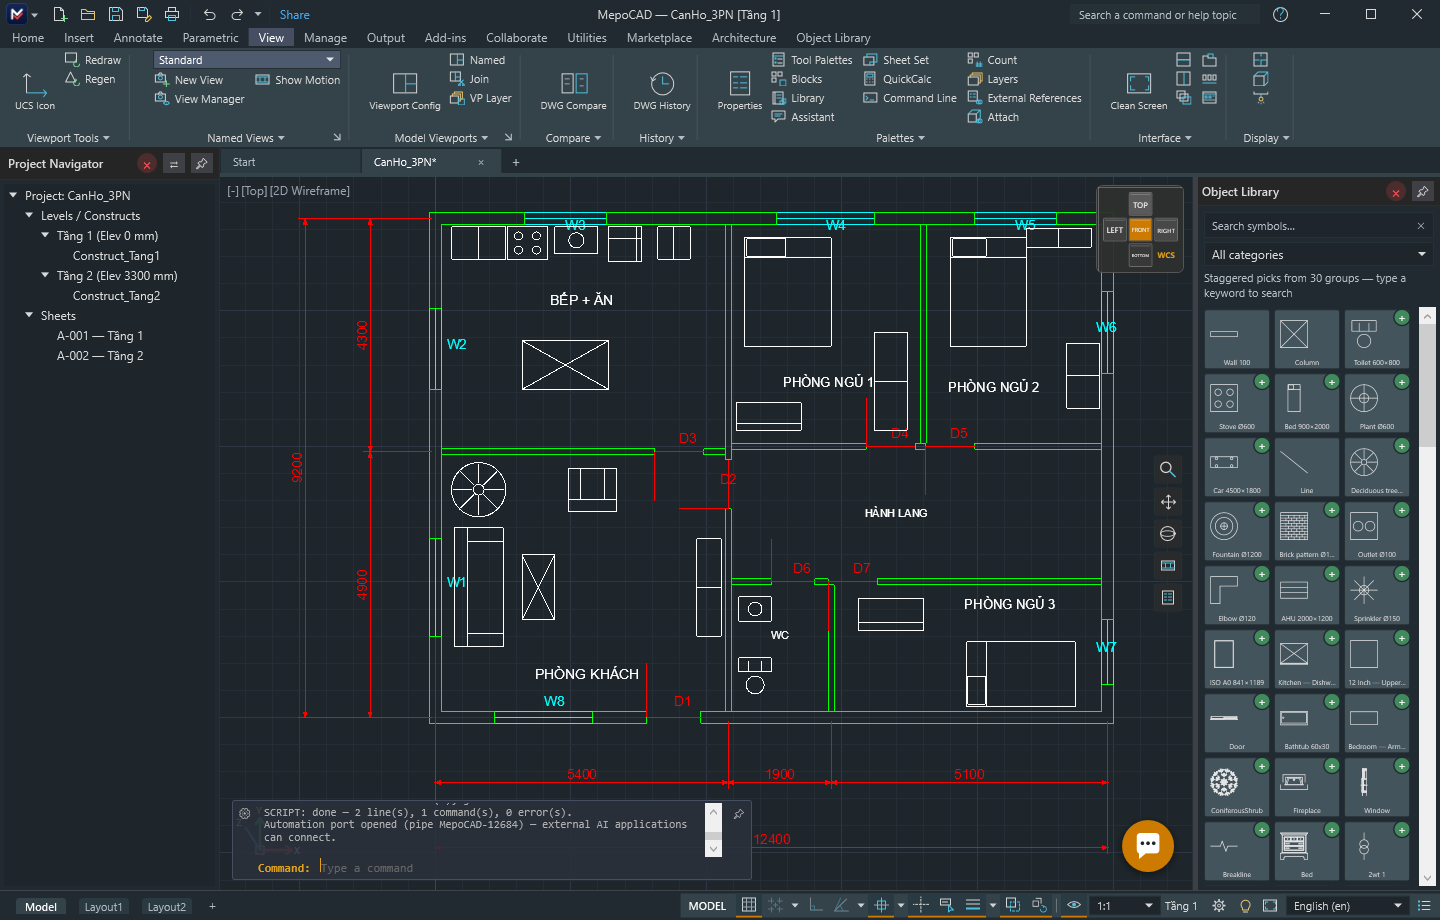Toggle isolate objects lightbulb in status bar
The width and height of the screenshot is (1440, 920).
pyautogui.click(x=1245, y=906)
